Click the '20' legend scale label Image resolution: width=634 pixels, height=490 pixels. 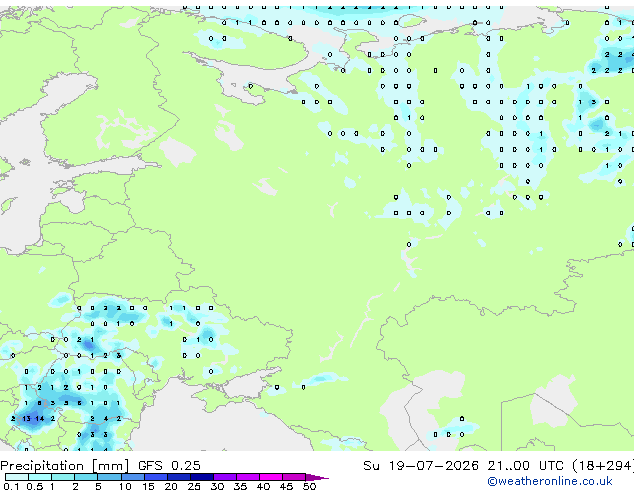(x=171, y=486)
